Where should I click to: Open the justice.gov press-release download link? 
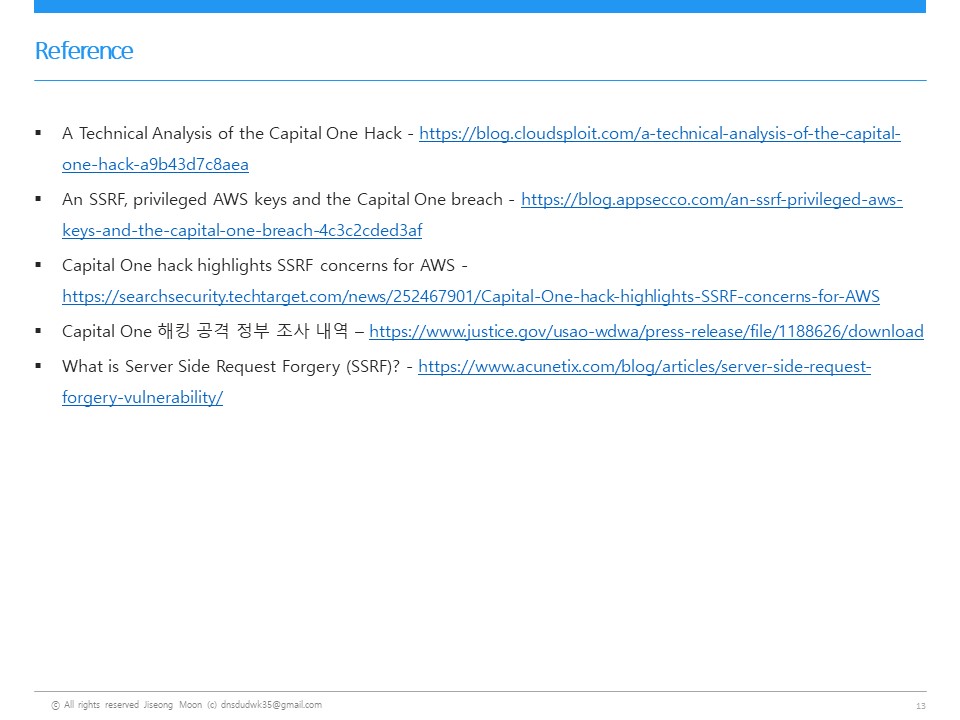(x=646, y=331)
